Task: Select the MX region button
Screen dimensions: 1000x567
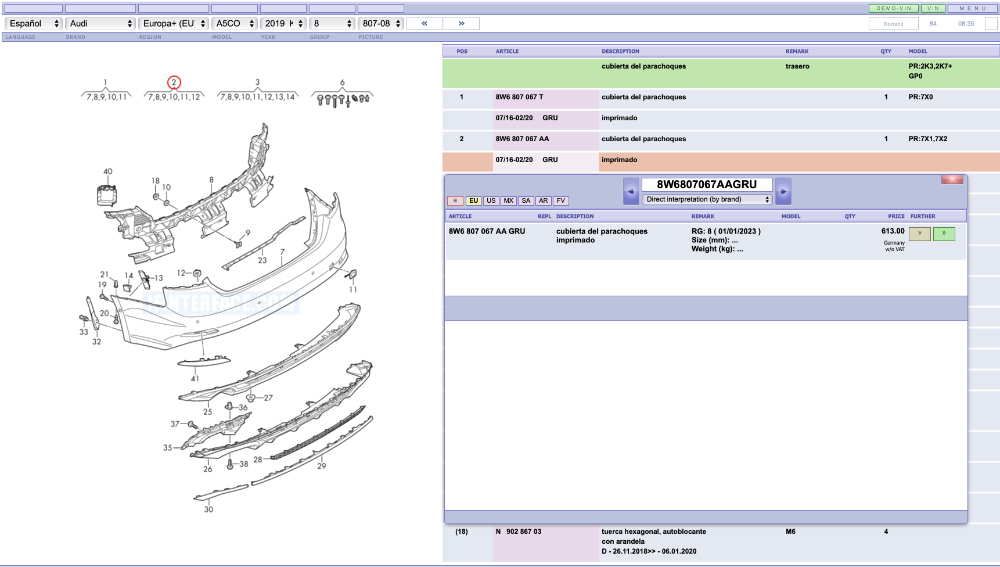Action: (x=508, y=201)
